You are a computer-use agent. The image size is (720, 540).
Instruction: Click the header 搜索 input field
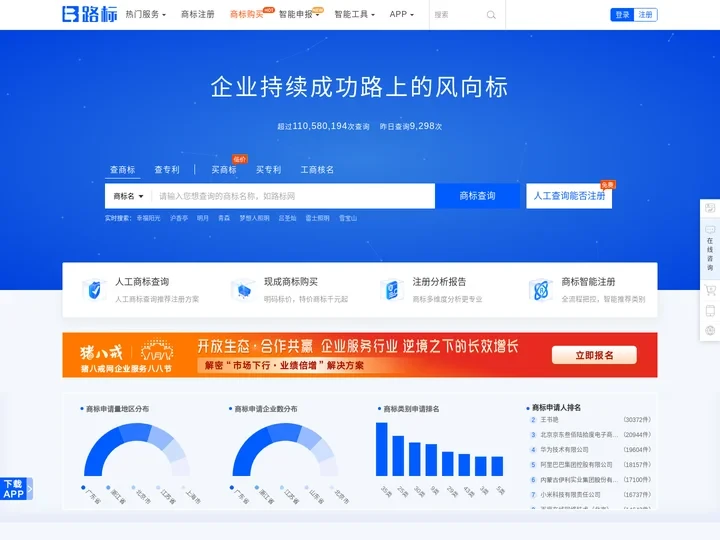tap(458, 15)
